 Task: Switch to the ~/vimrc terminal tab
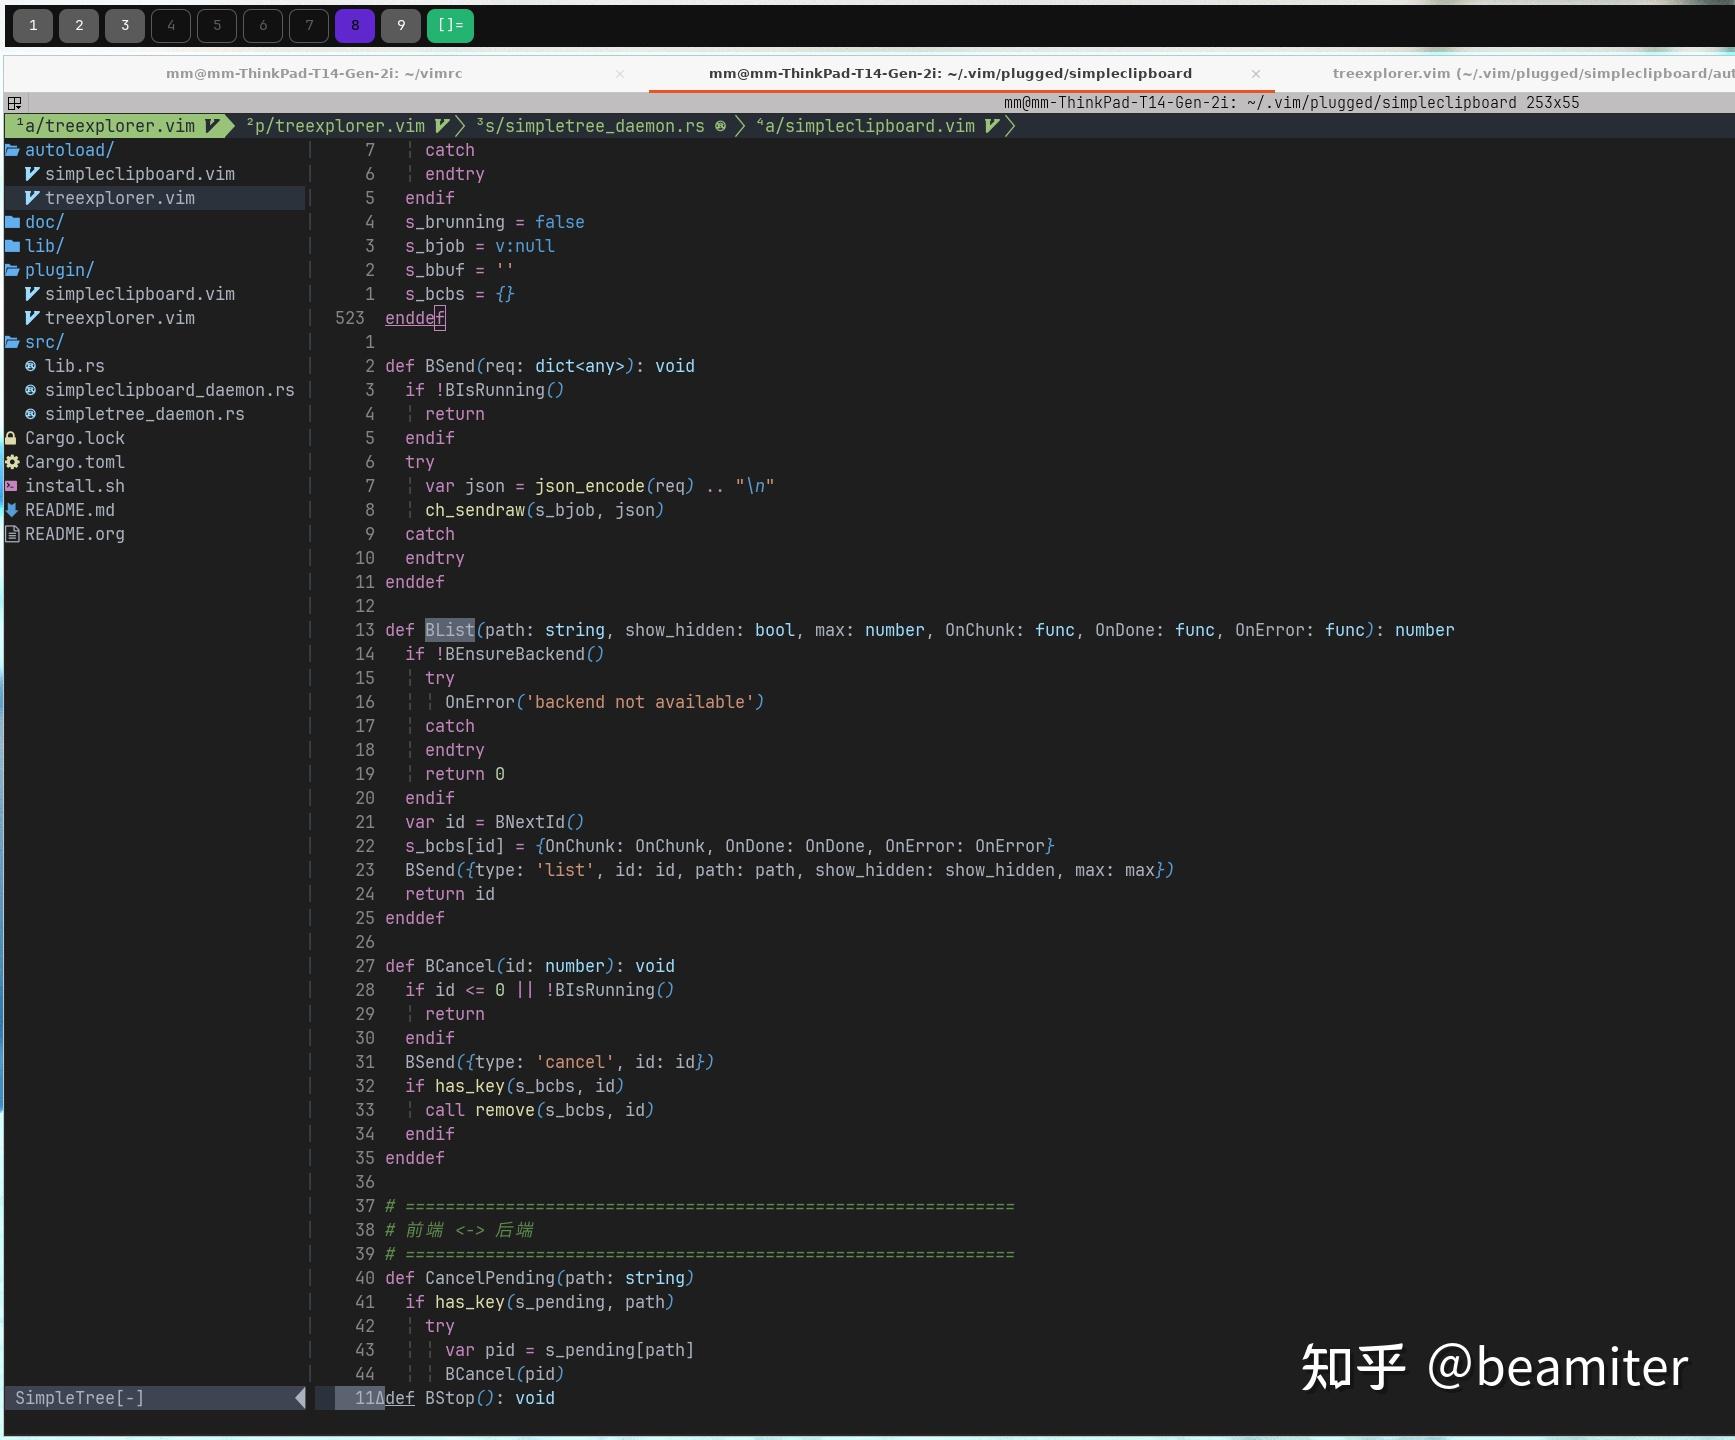(315, 73)
